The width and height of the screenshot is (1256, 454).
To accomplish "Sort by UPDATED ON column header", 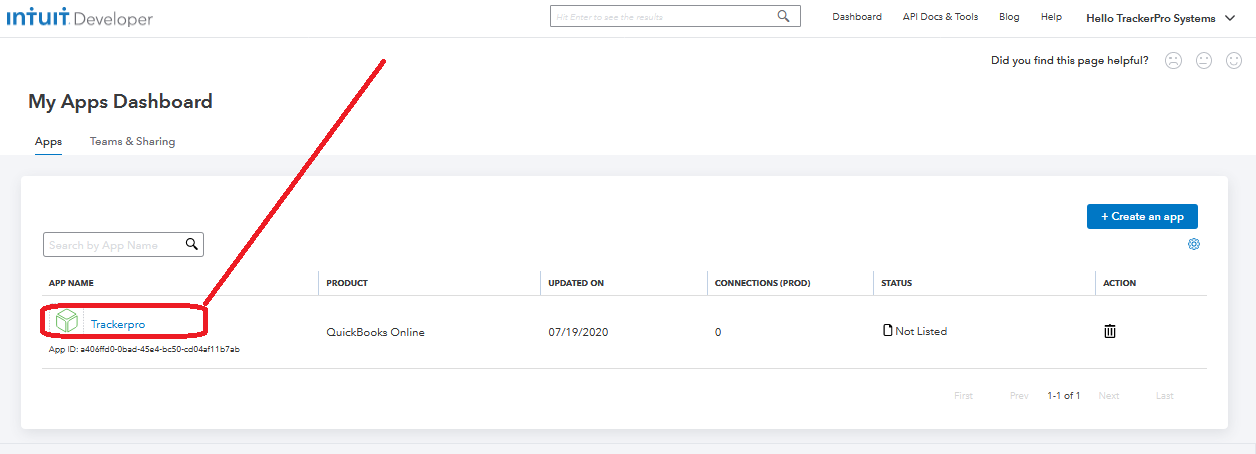I will click(x=576, y=283).
